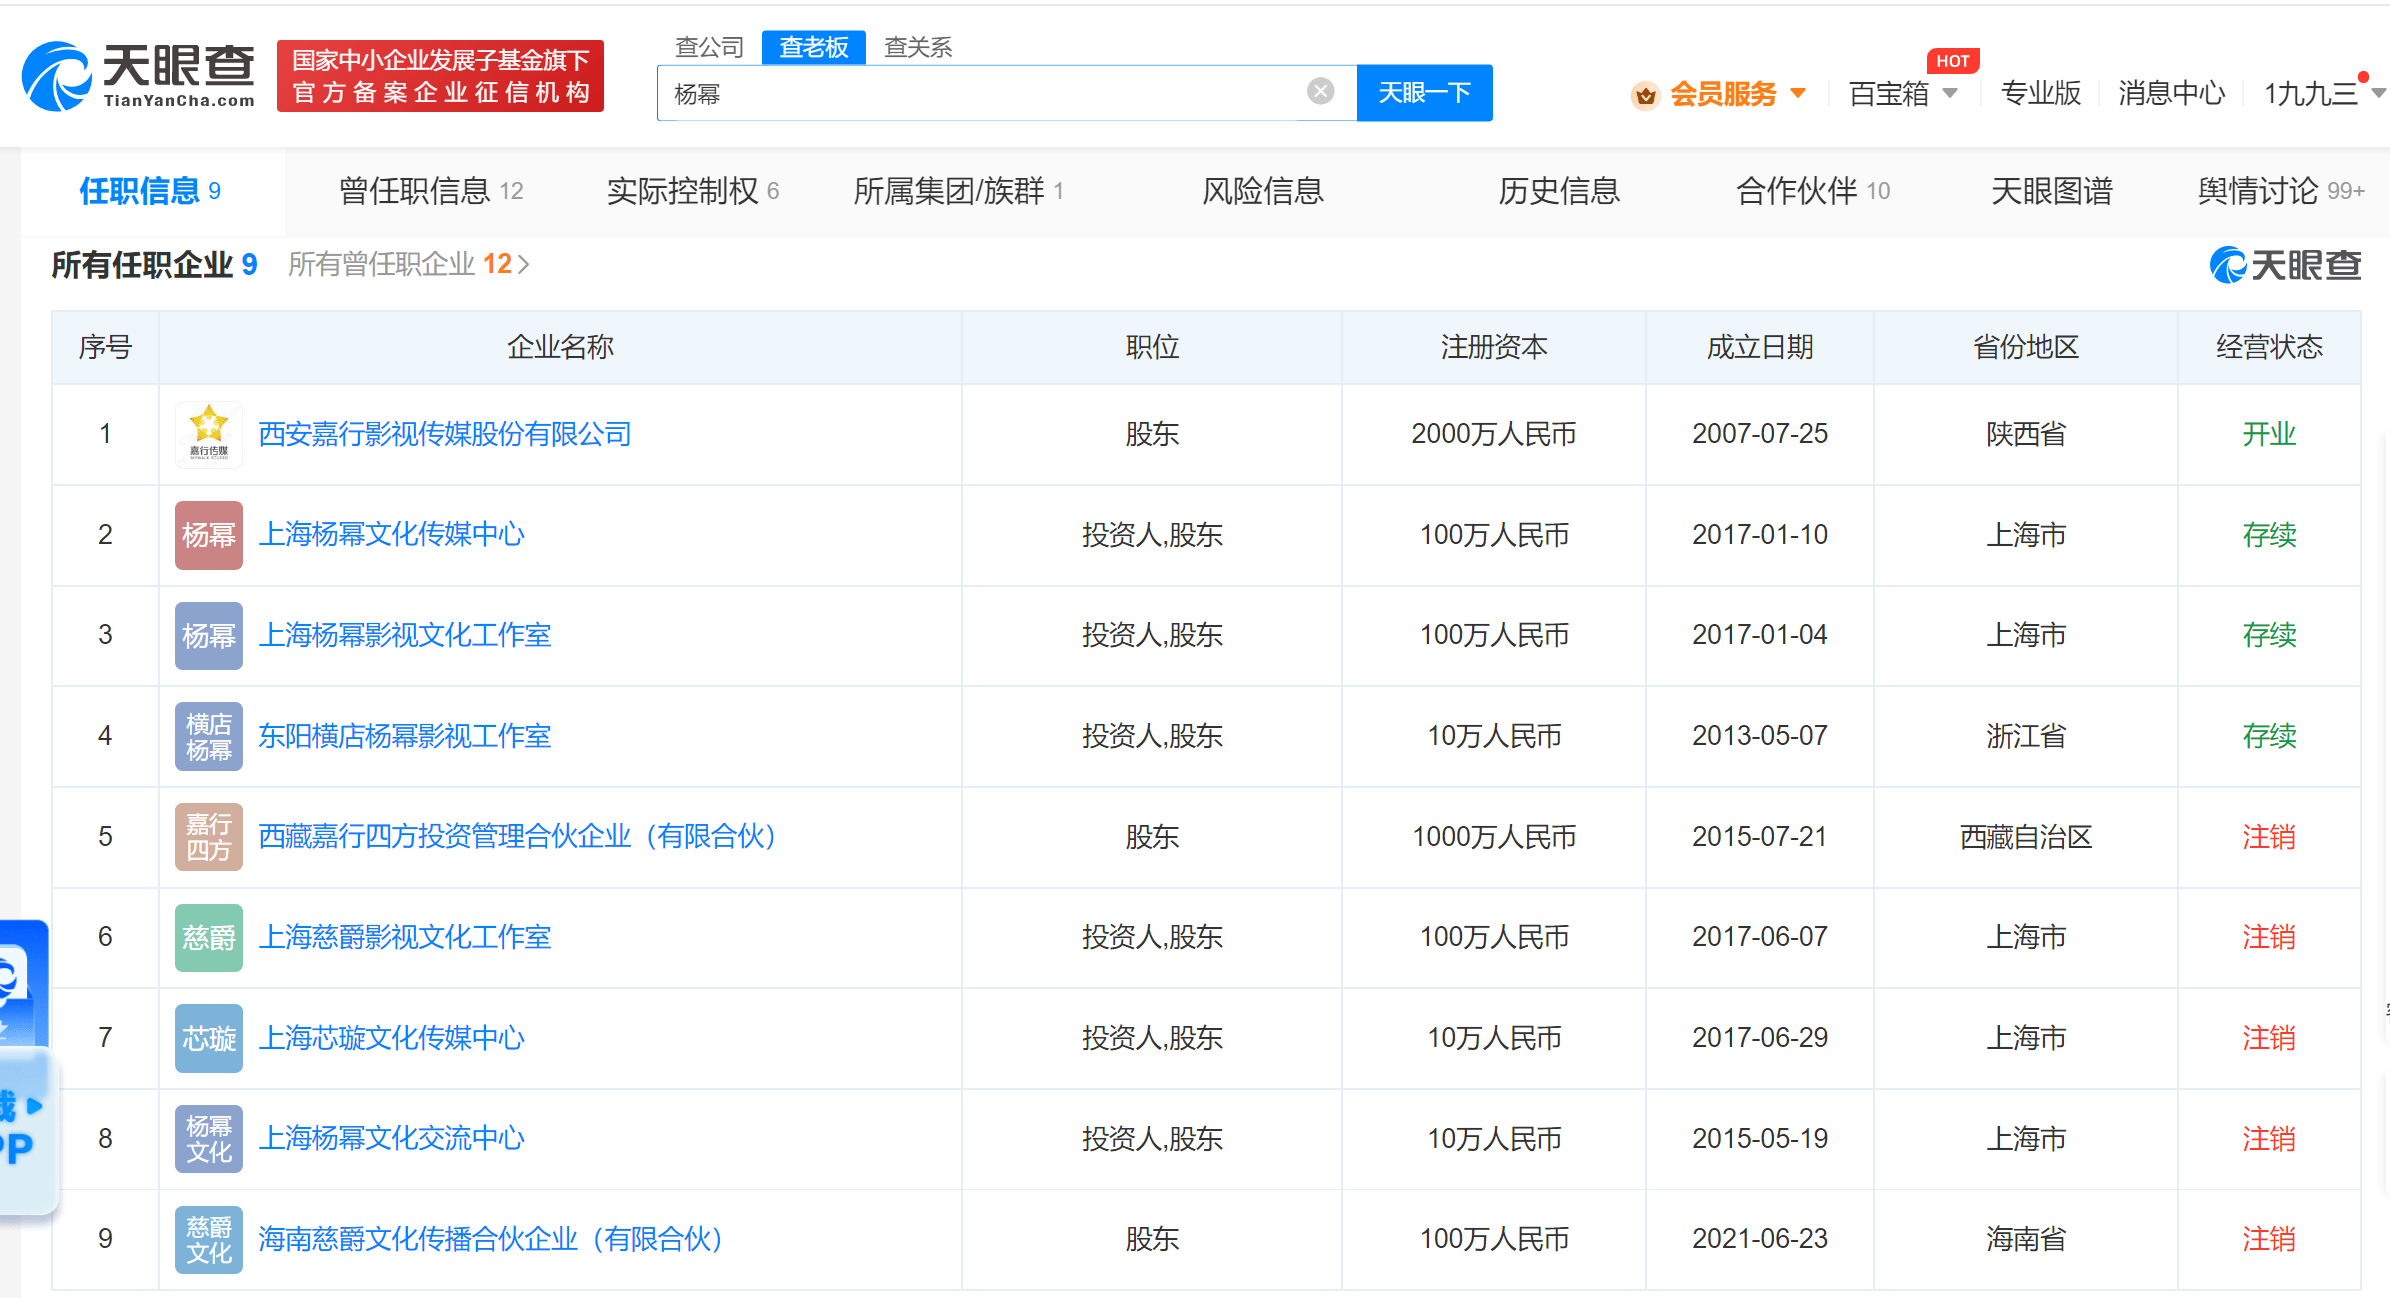Click the 海南省 province cell
This screenshot has width=2390, height=1298.
pyautogui.click(x=2026, y=1239)
